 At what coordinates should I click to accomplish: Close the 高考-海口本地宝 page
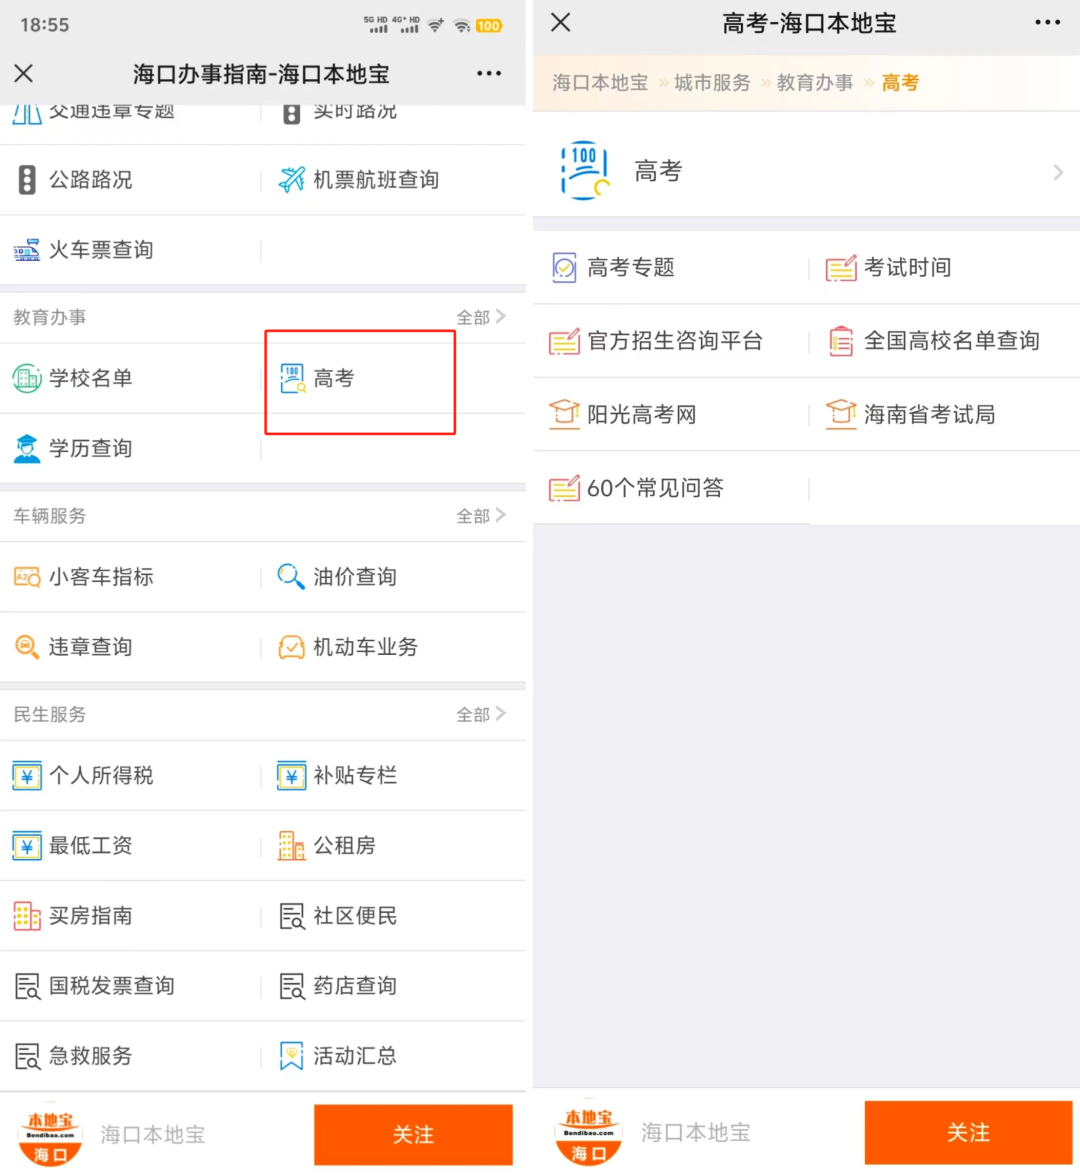561,22
